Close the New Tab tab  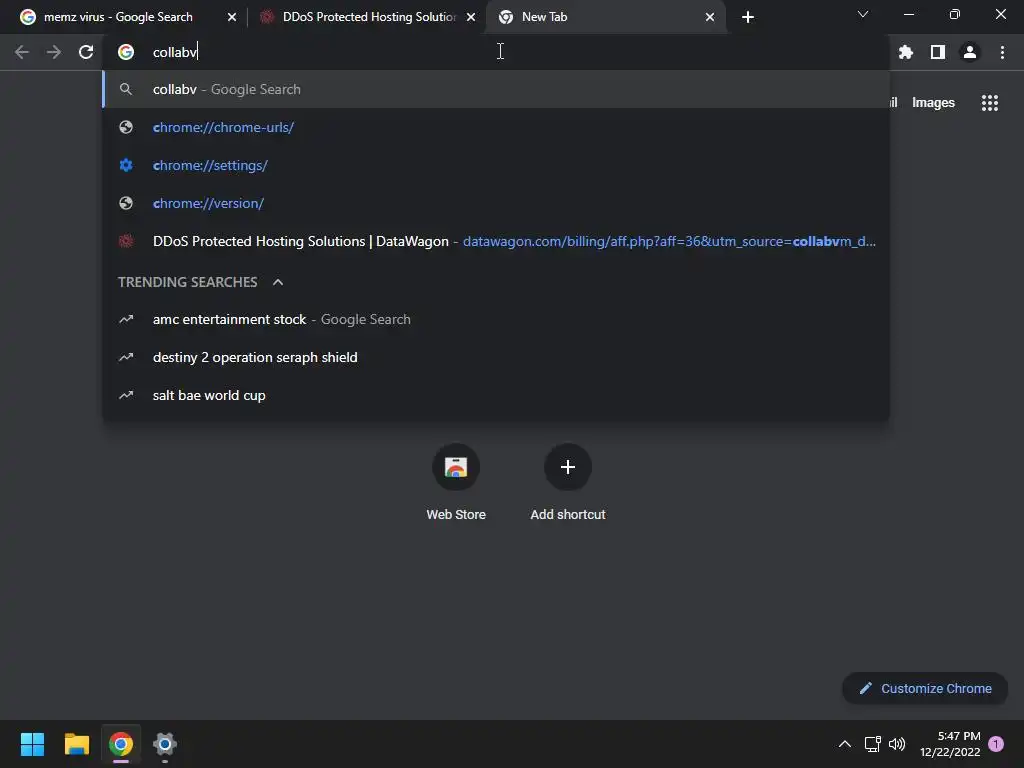[x=710, y=17]
